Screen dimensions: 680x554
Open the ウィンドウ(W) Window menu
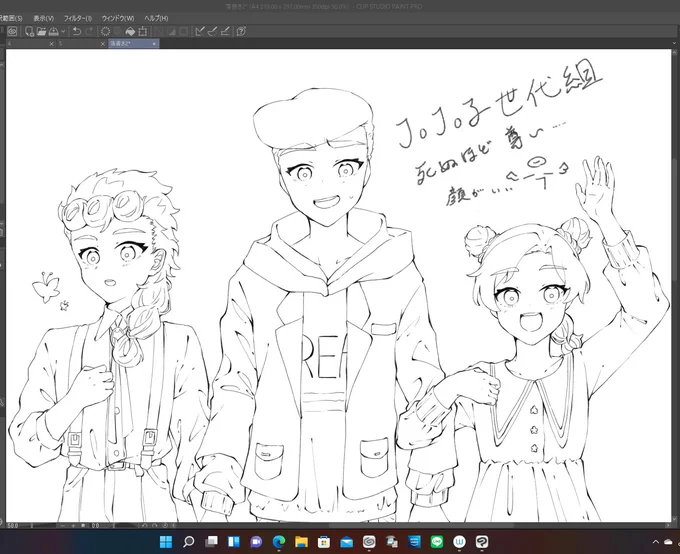pos(118,18)
